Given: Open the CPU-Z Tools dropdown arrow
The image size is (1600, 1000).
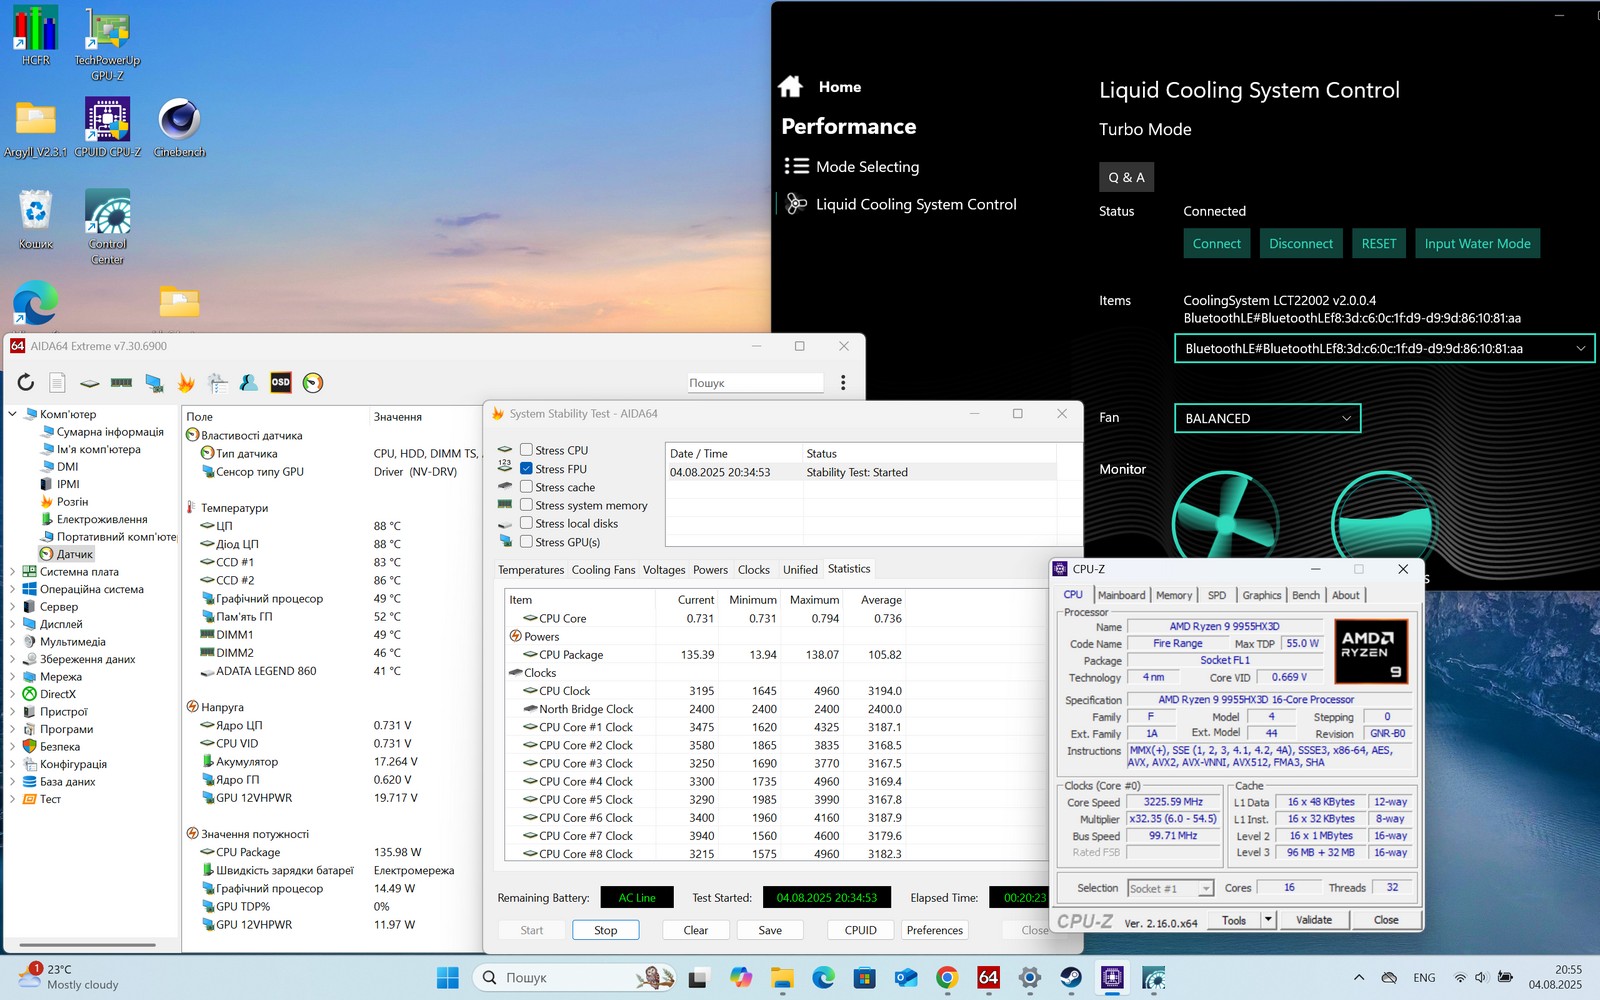Looking at the screenshot, I should click(x=1268, y=920).
